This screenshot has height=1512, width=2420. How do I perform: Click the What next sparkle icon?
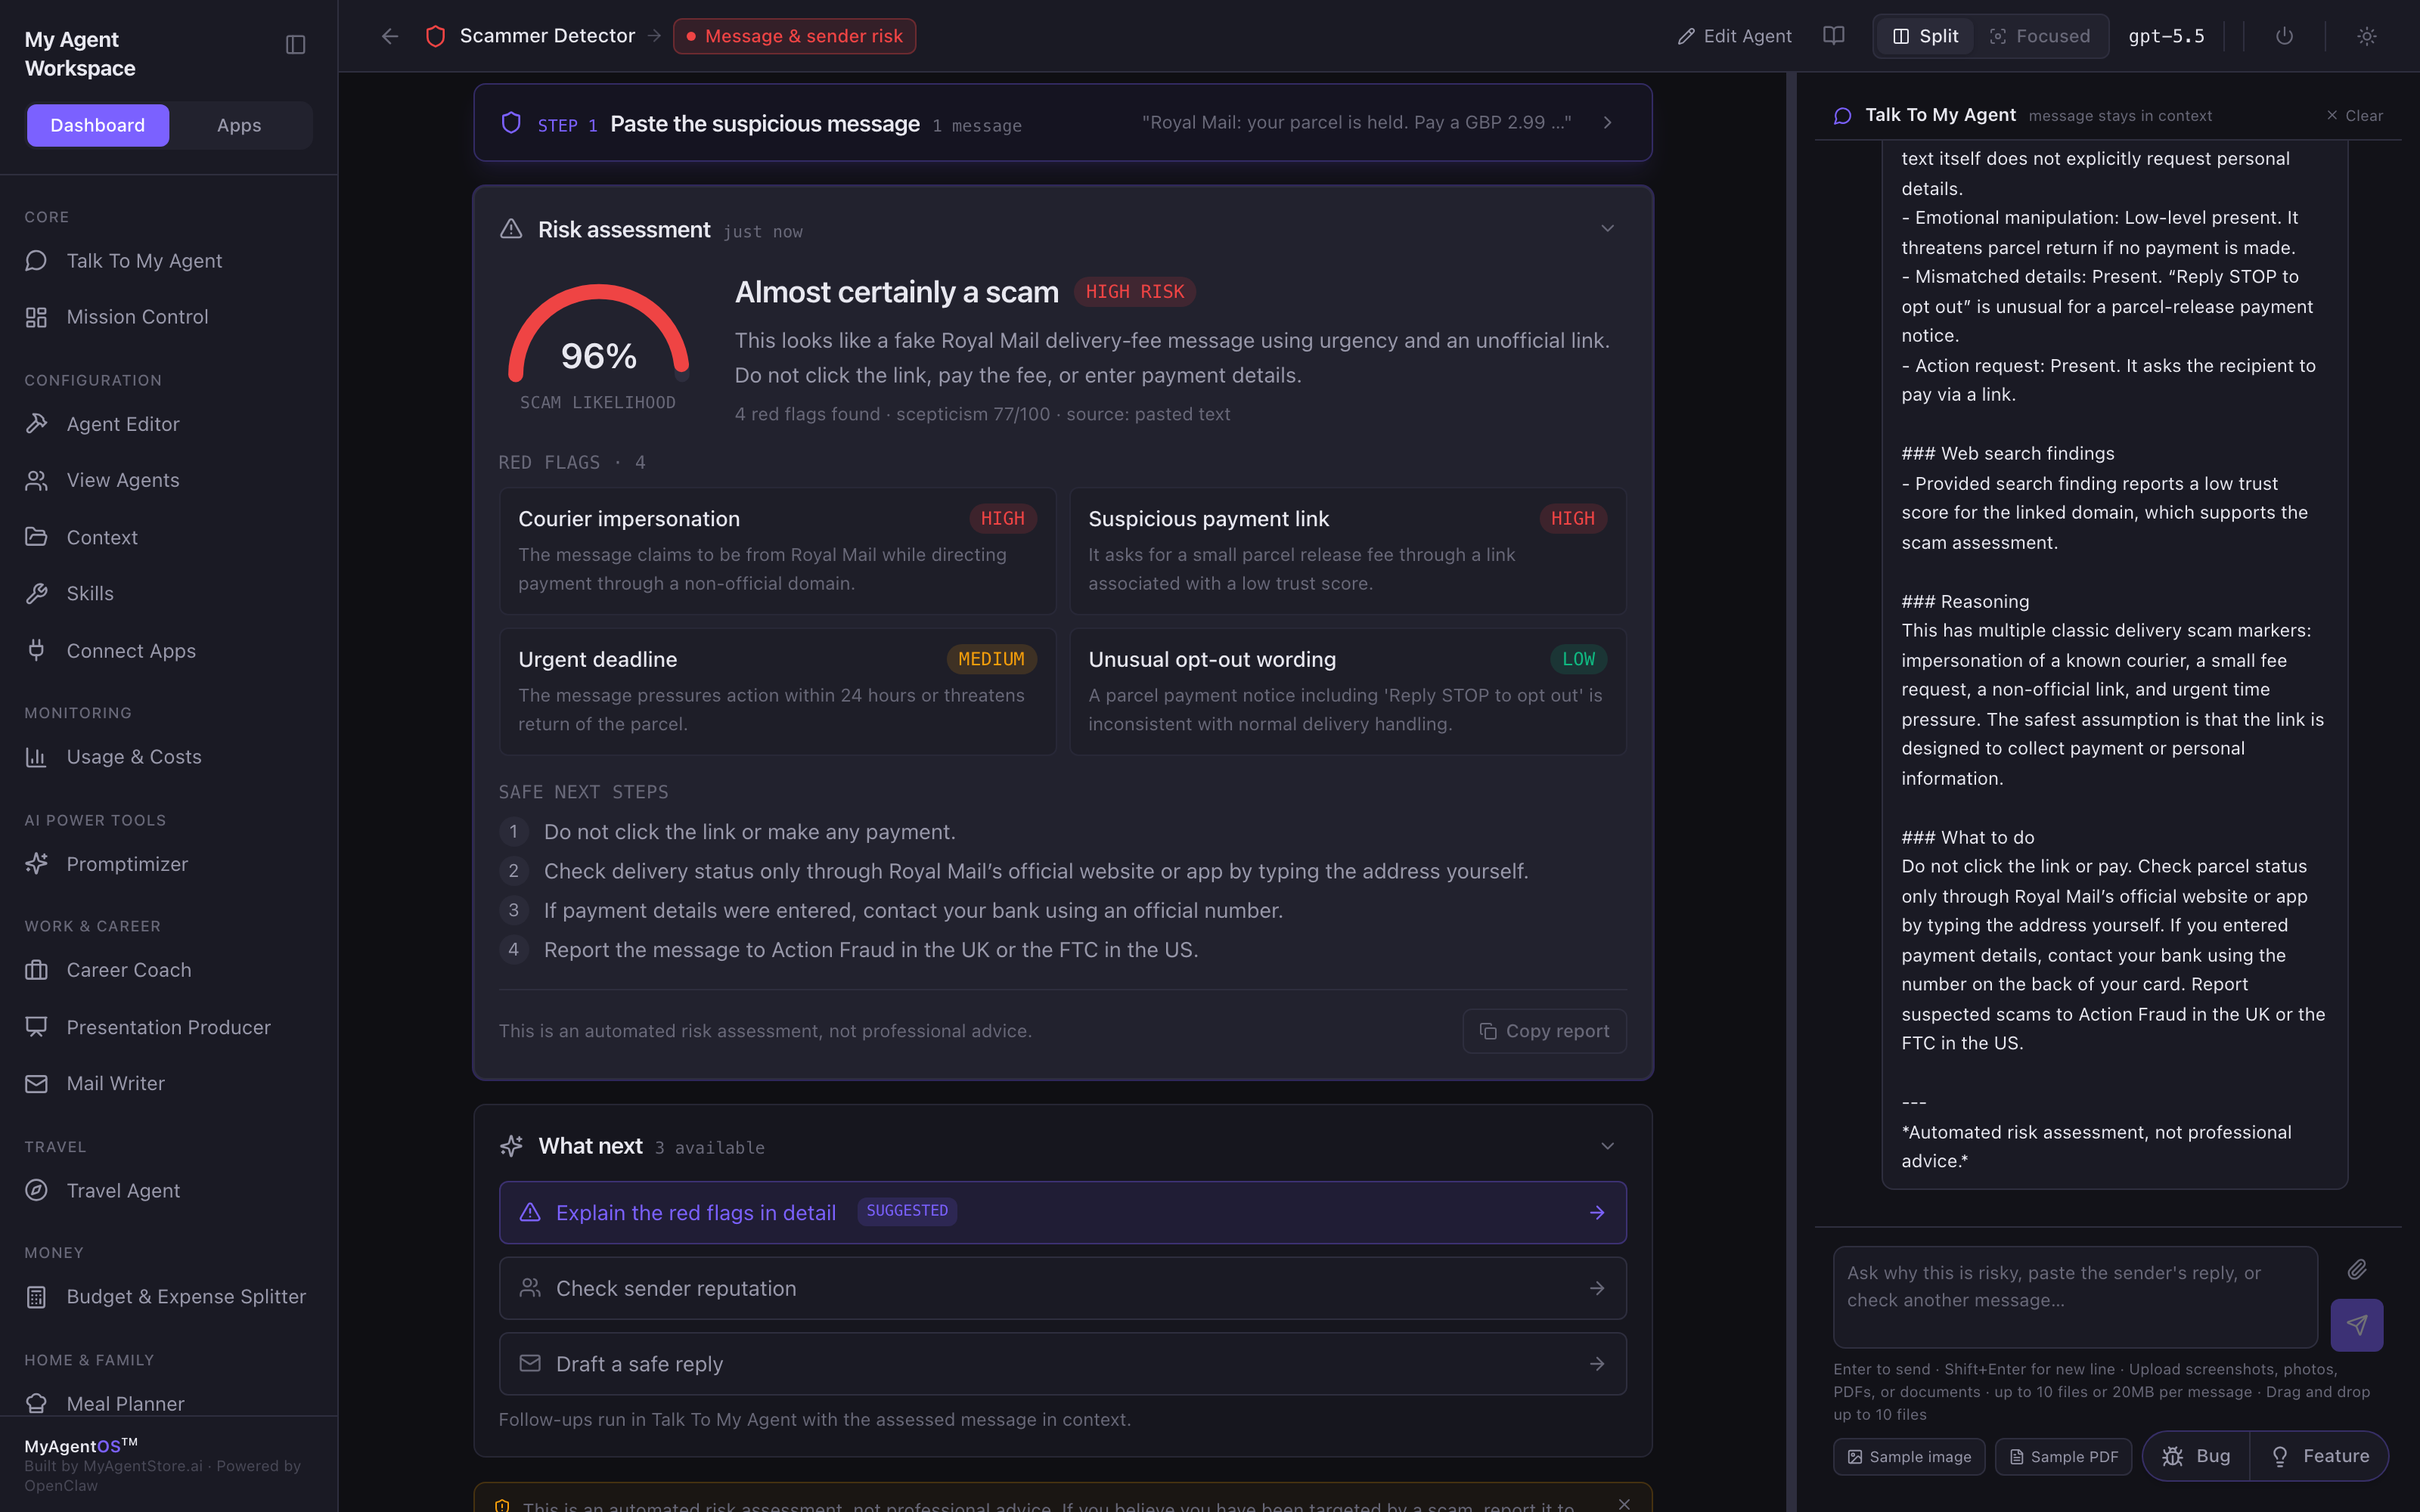(511, 1146)
